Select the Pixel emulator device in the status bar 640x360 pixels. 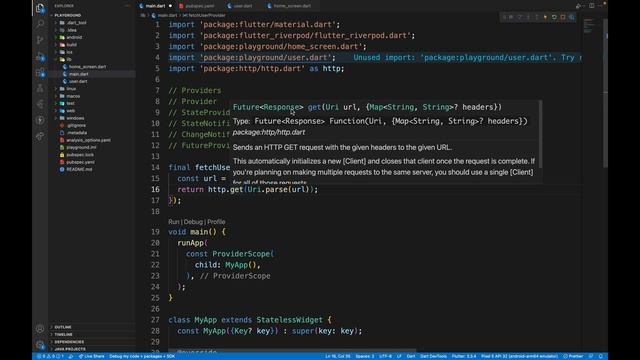tap(519, 356)
